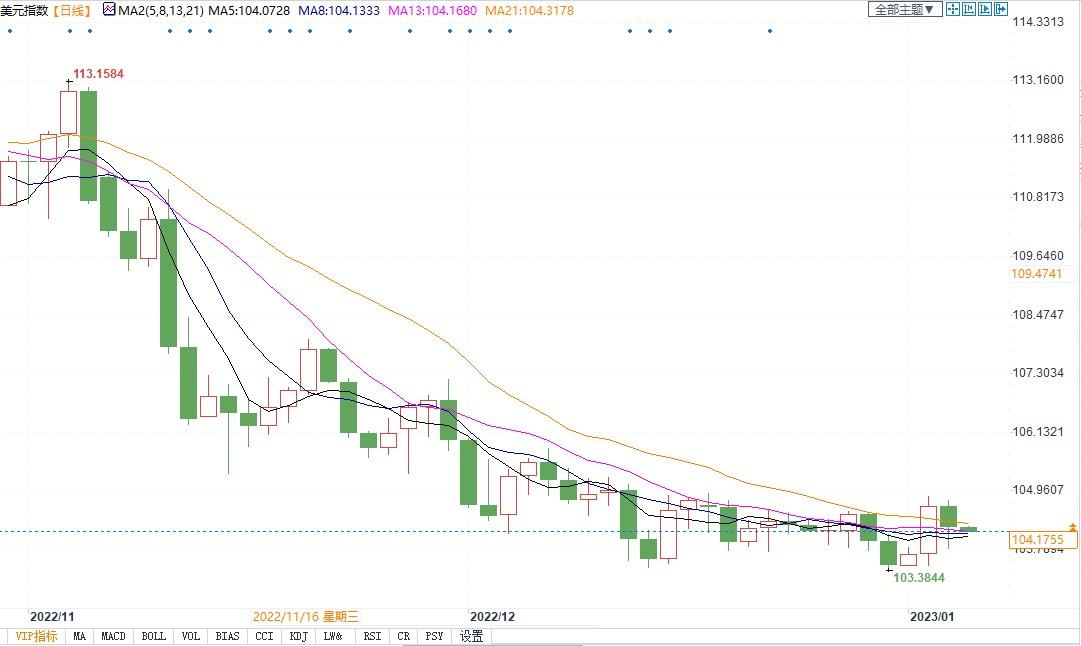This screenshot has width=1081, height=646.
Task: Click the 113.1584 high price label
Action: coord(98,74)
